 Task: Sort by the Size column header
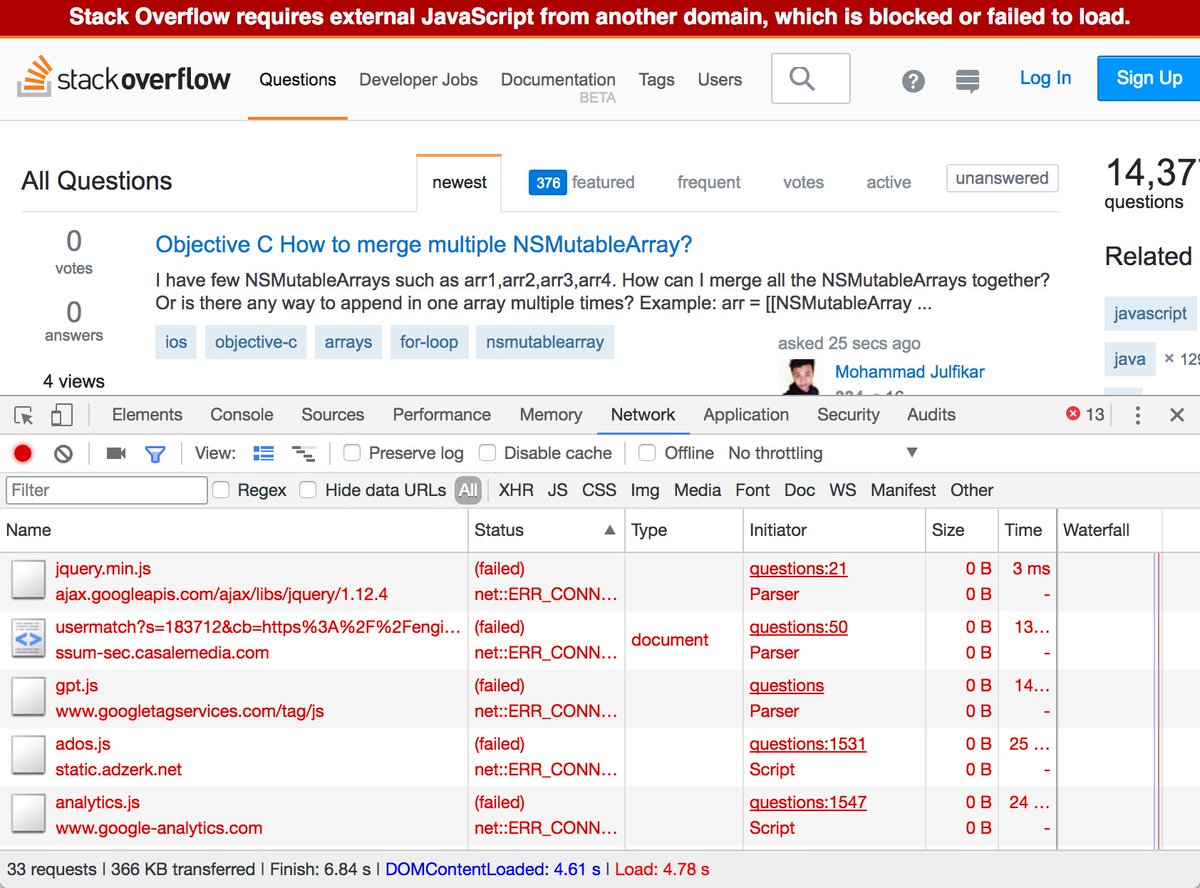pos(962,530)
